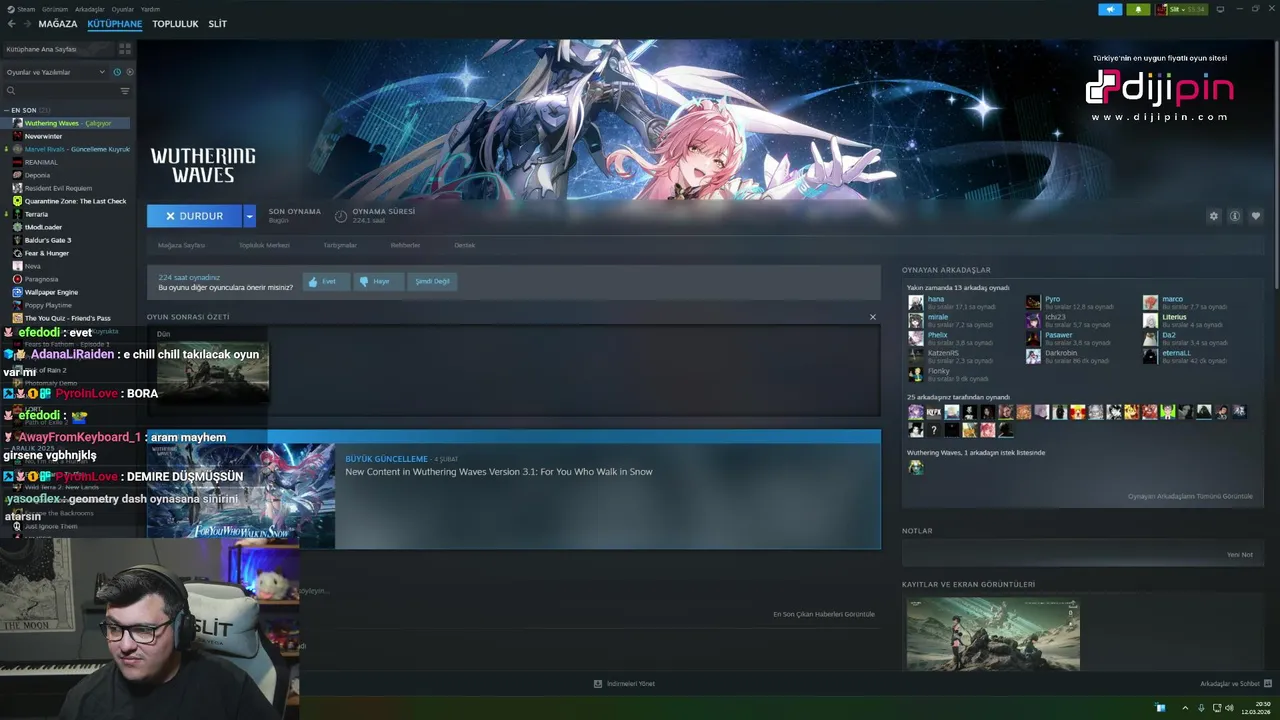Screen dimensions: 1280x720
Task: Toggle ready-to-play filter icon
Action: point(129,72)
